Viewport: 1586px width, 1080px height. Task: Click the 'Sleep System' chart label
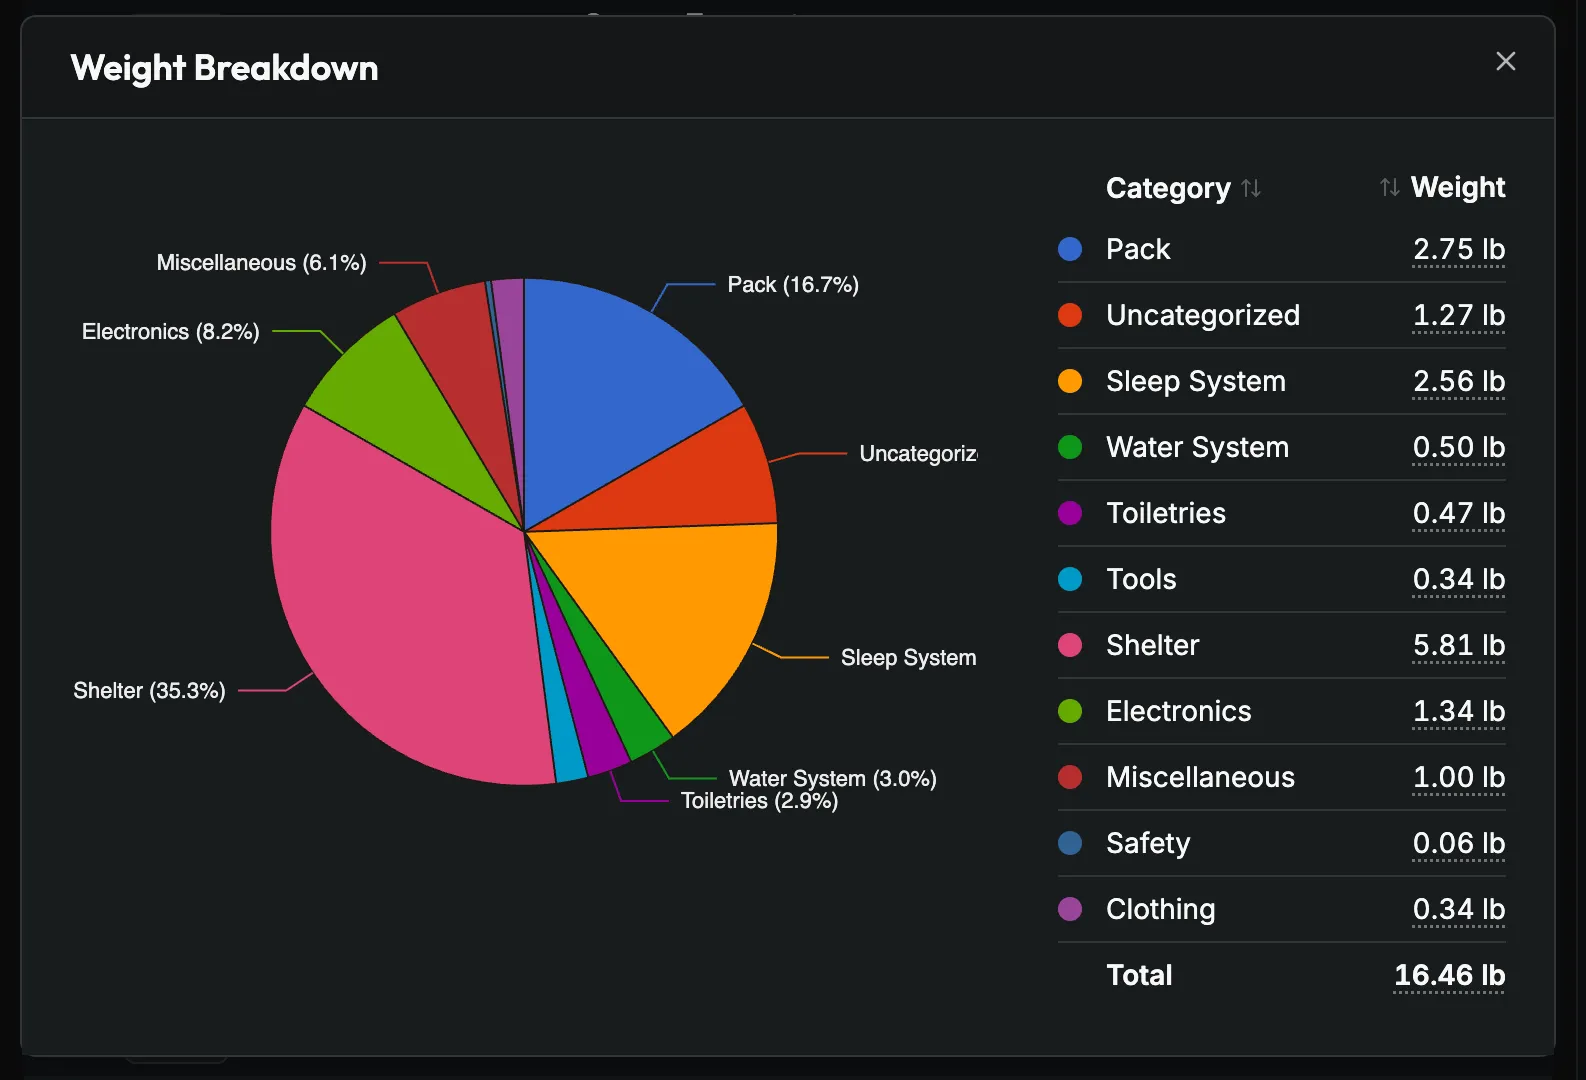click(x=909, y=658)
